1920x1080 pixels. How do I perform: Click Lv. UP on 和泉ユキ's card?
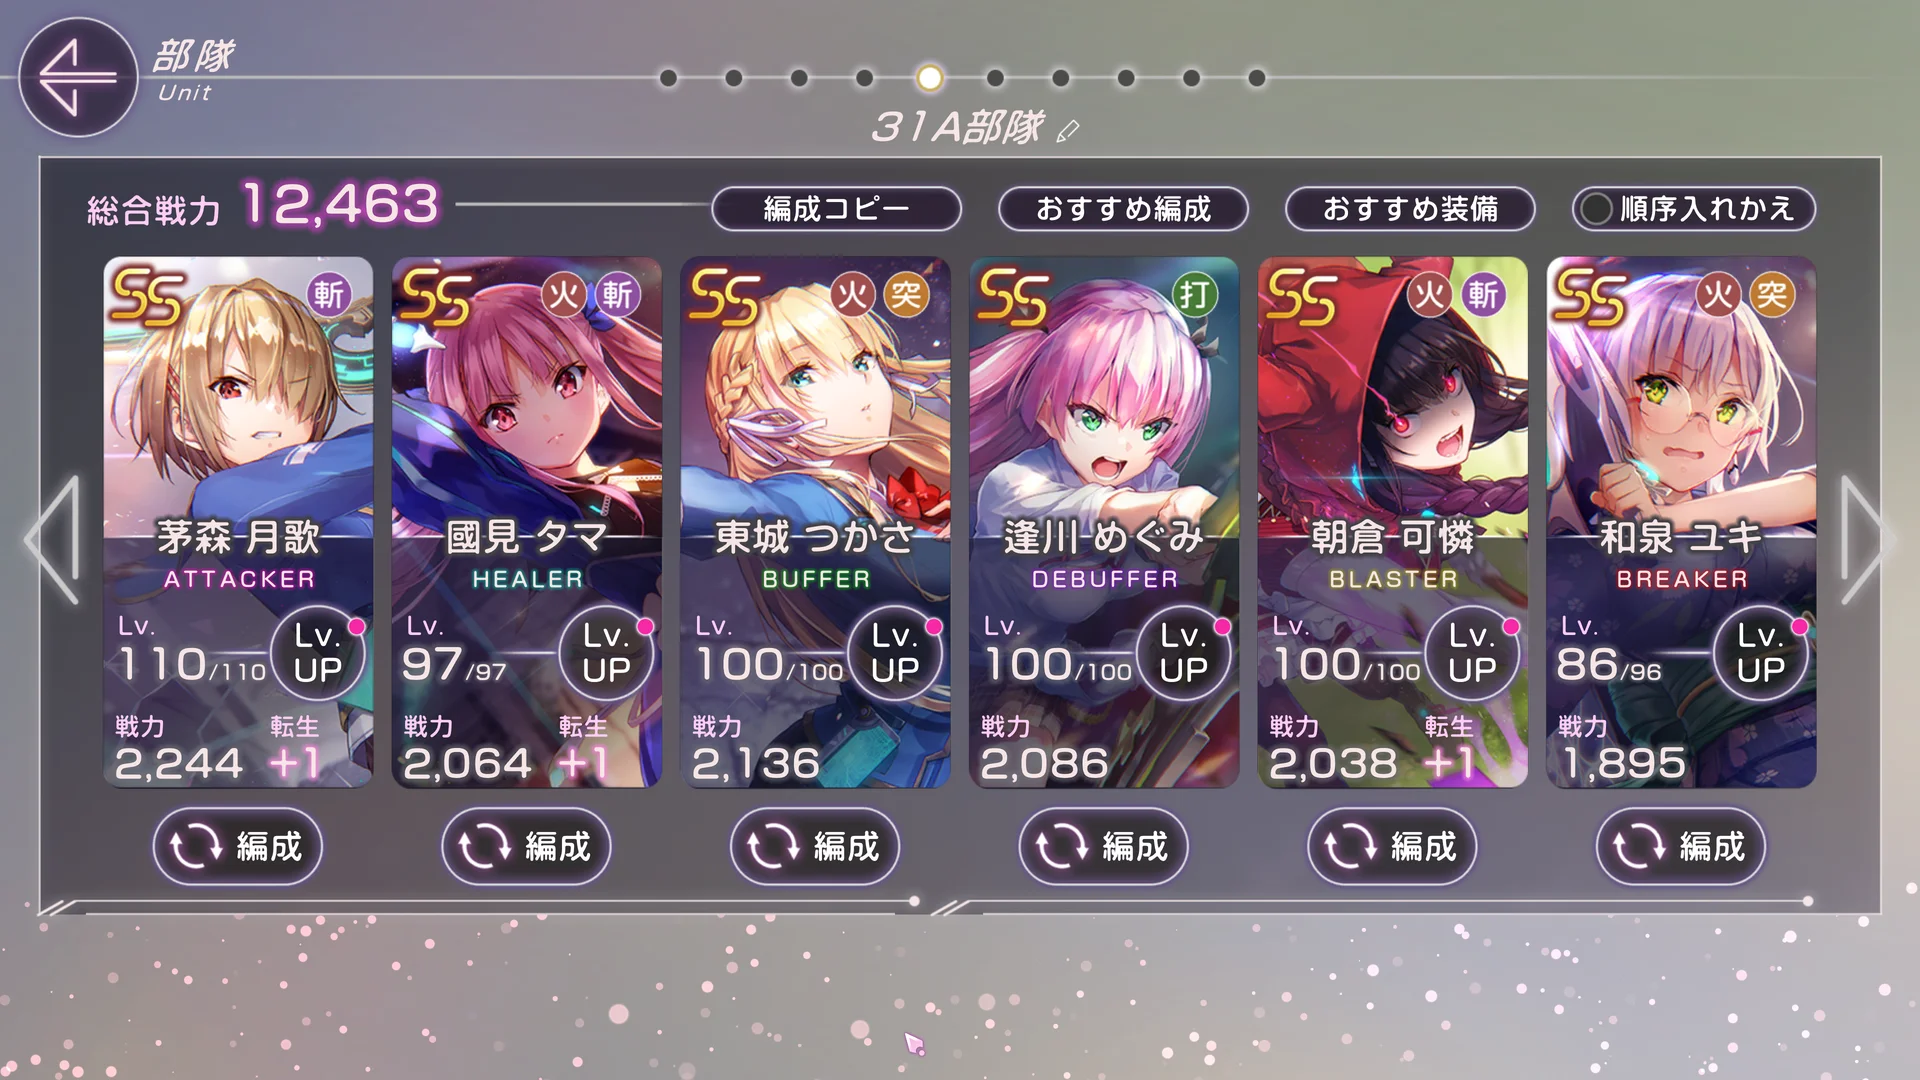coord(1761,653)
